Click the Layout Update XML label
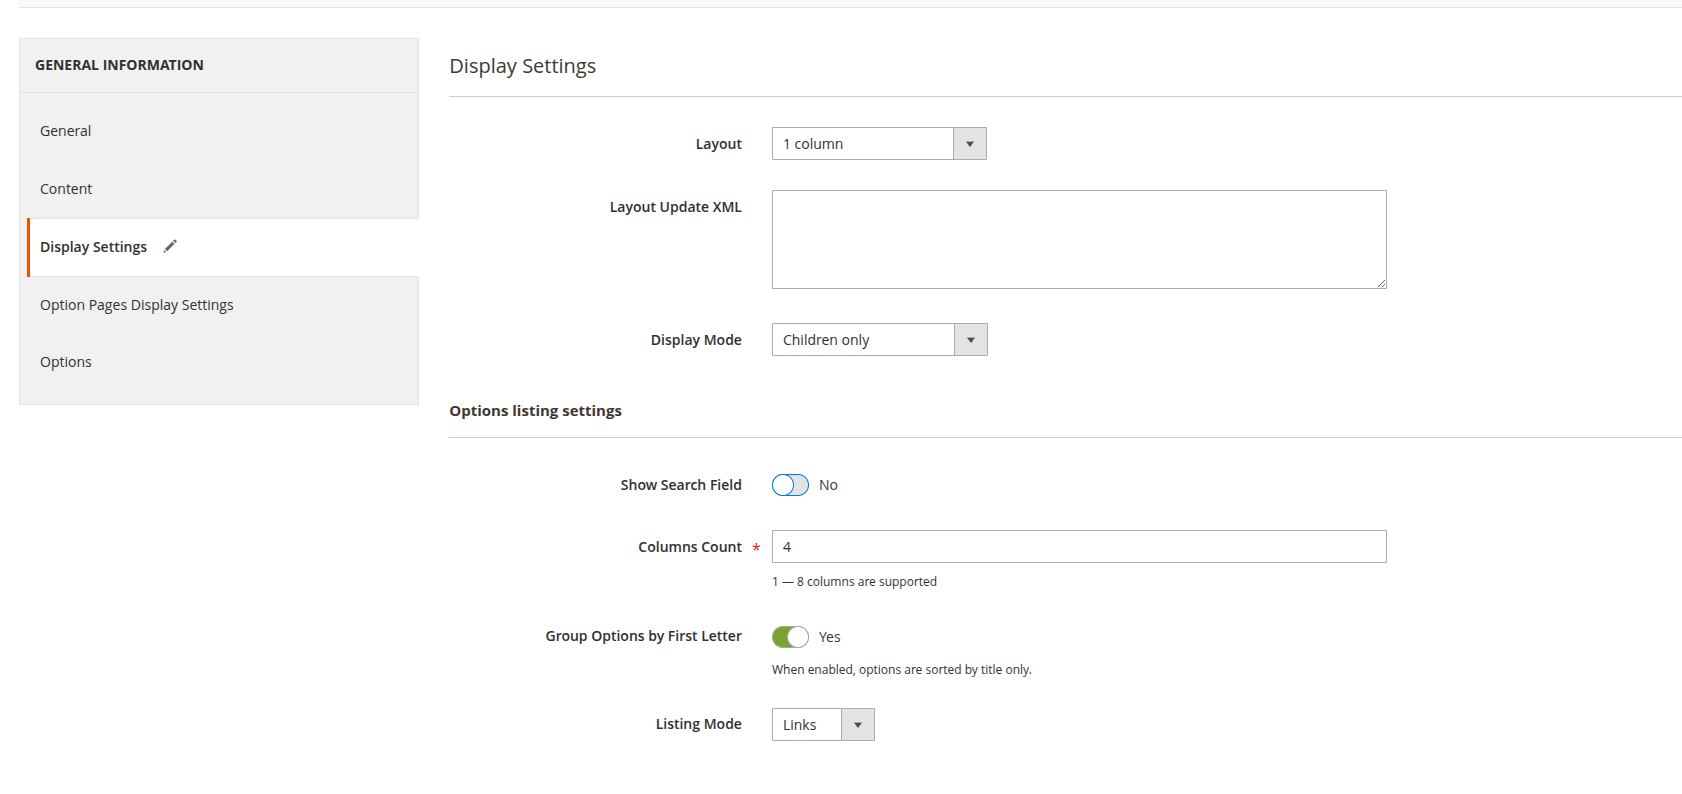Screen dimensions: 1682x794 click(x=676, y=207)
